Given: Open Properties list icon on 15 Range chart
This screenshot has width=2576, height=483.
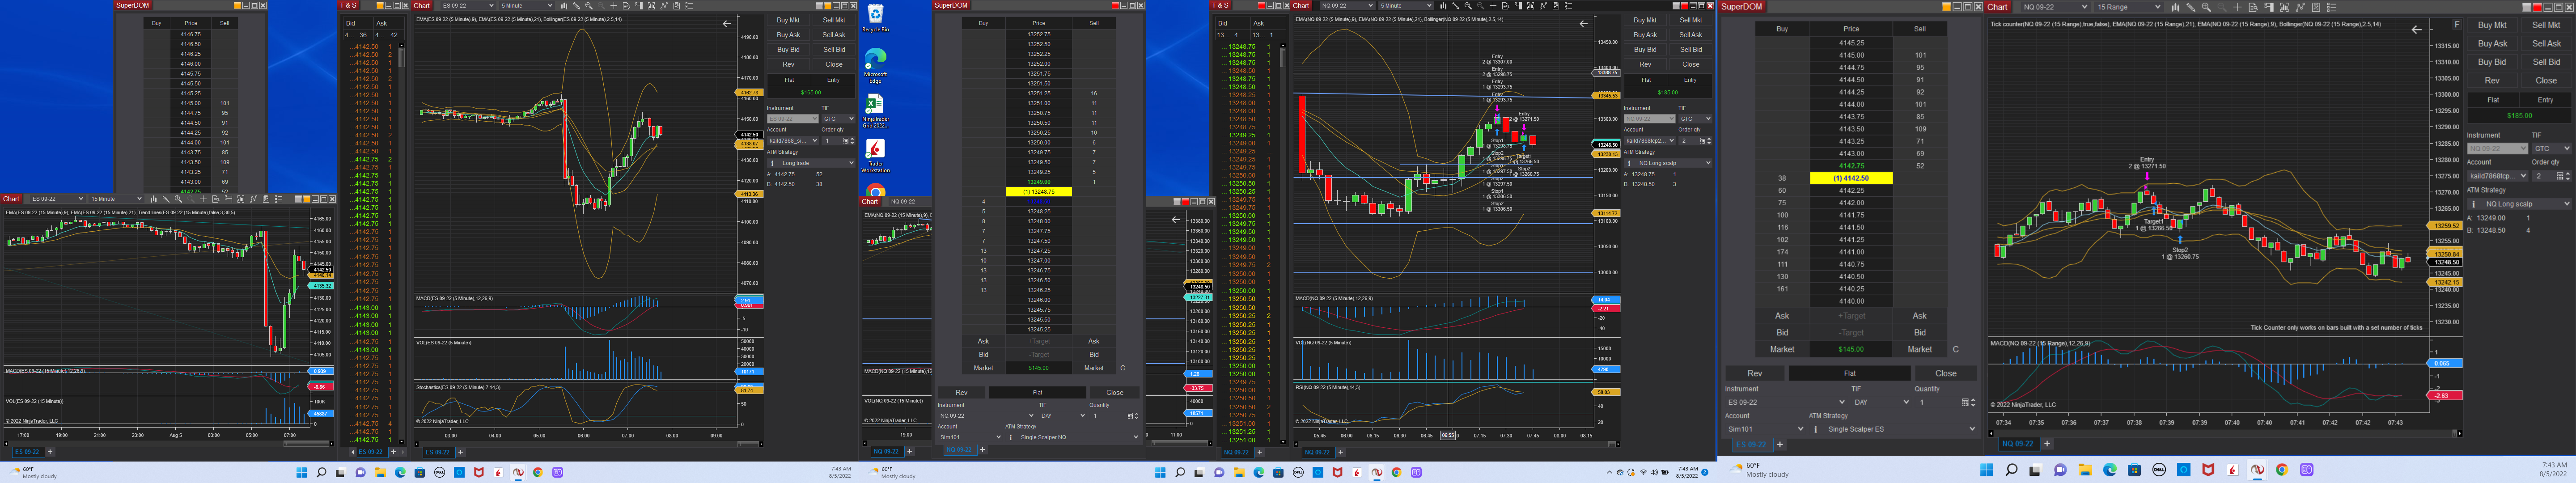Looking at the screenshot, I should 2332,7.
